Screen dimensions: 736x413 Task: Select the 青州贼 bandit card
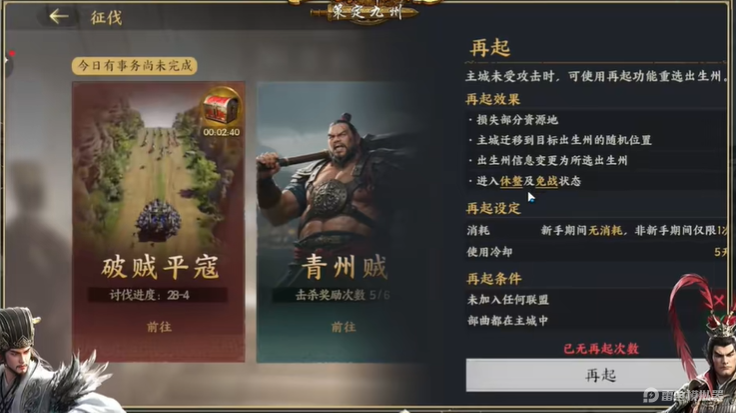coord(340,222)
